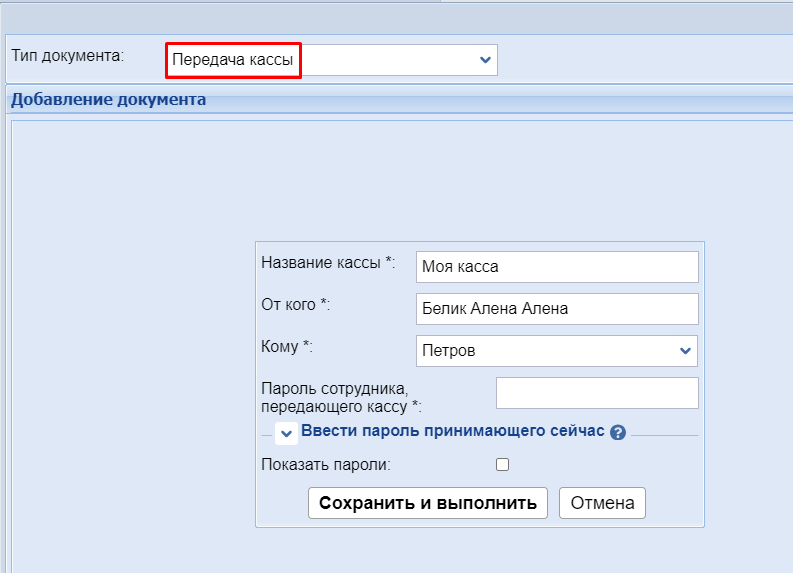The image size is (793, 573).
Task: Click the Тип документа label
Action: pyautogui.click(x=68, y=55)
